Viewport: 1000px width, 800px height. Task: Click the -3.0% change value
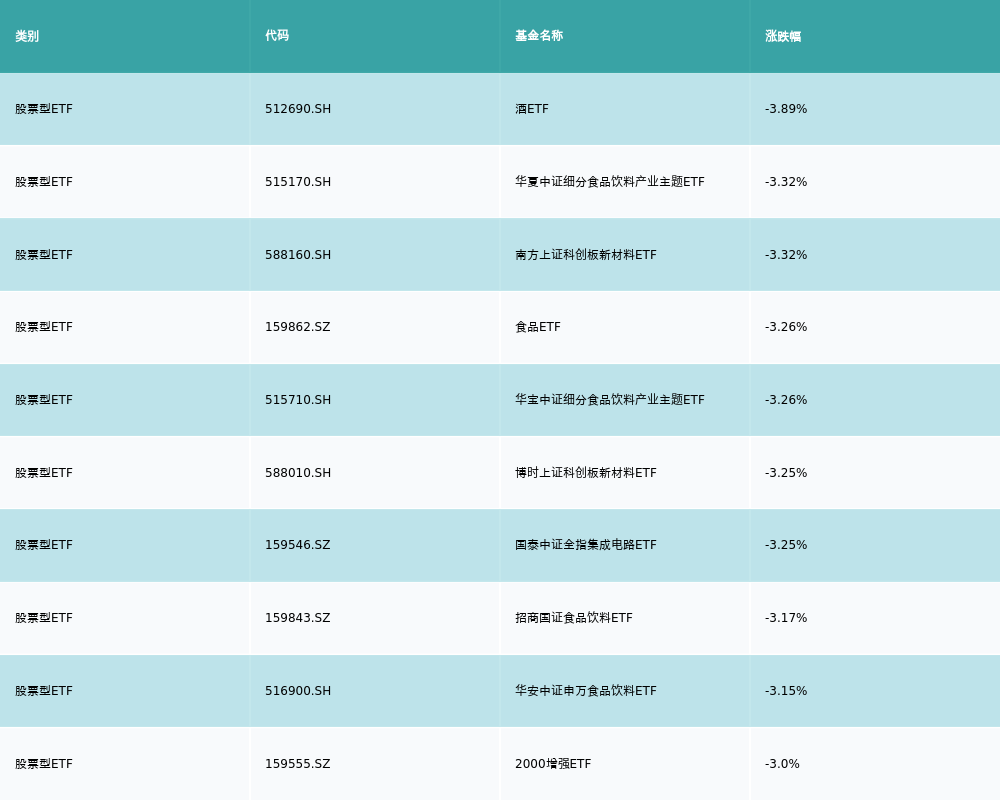click(782, 764)
